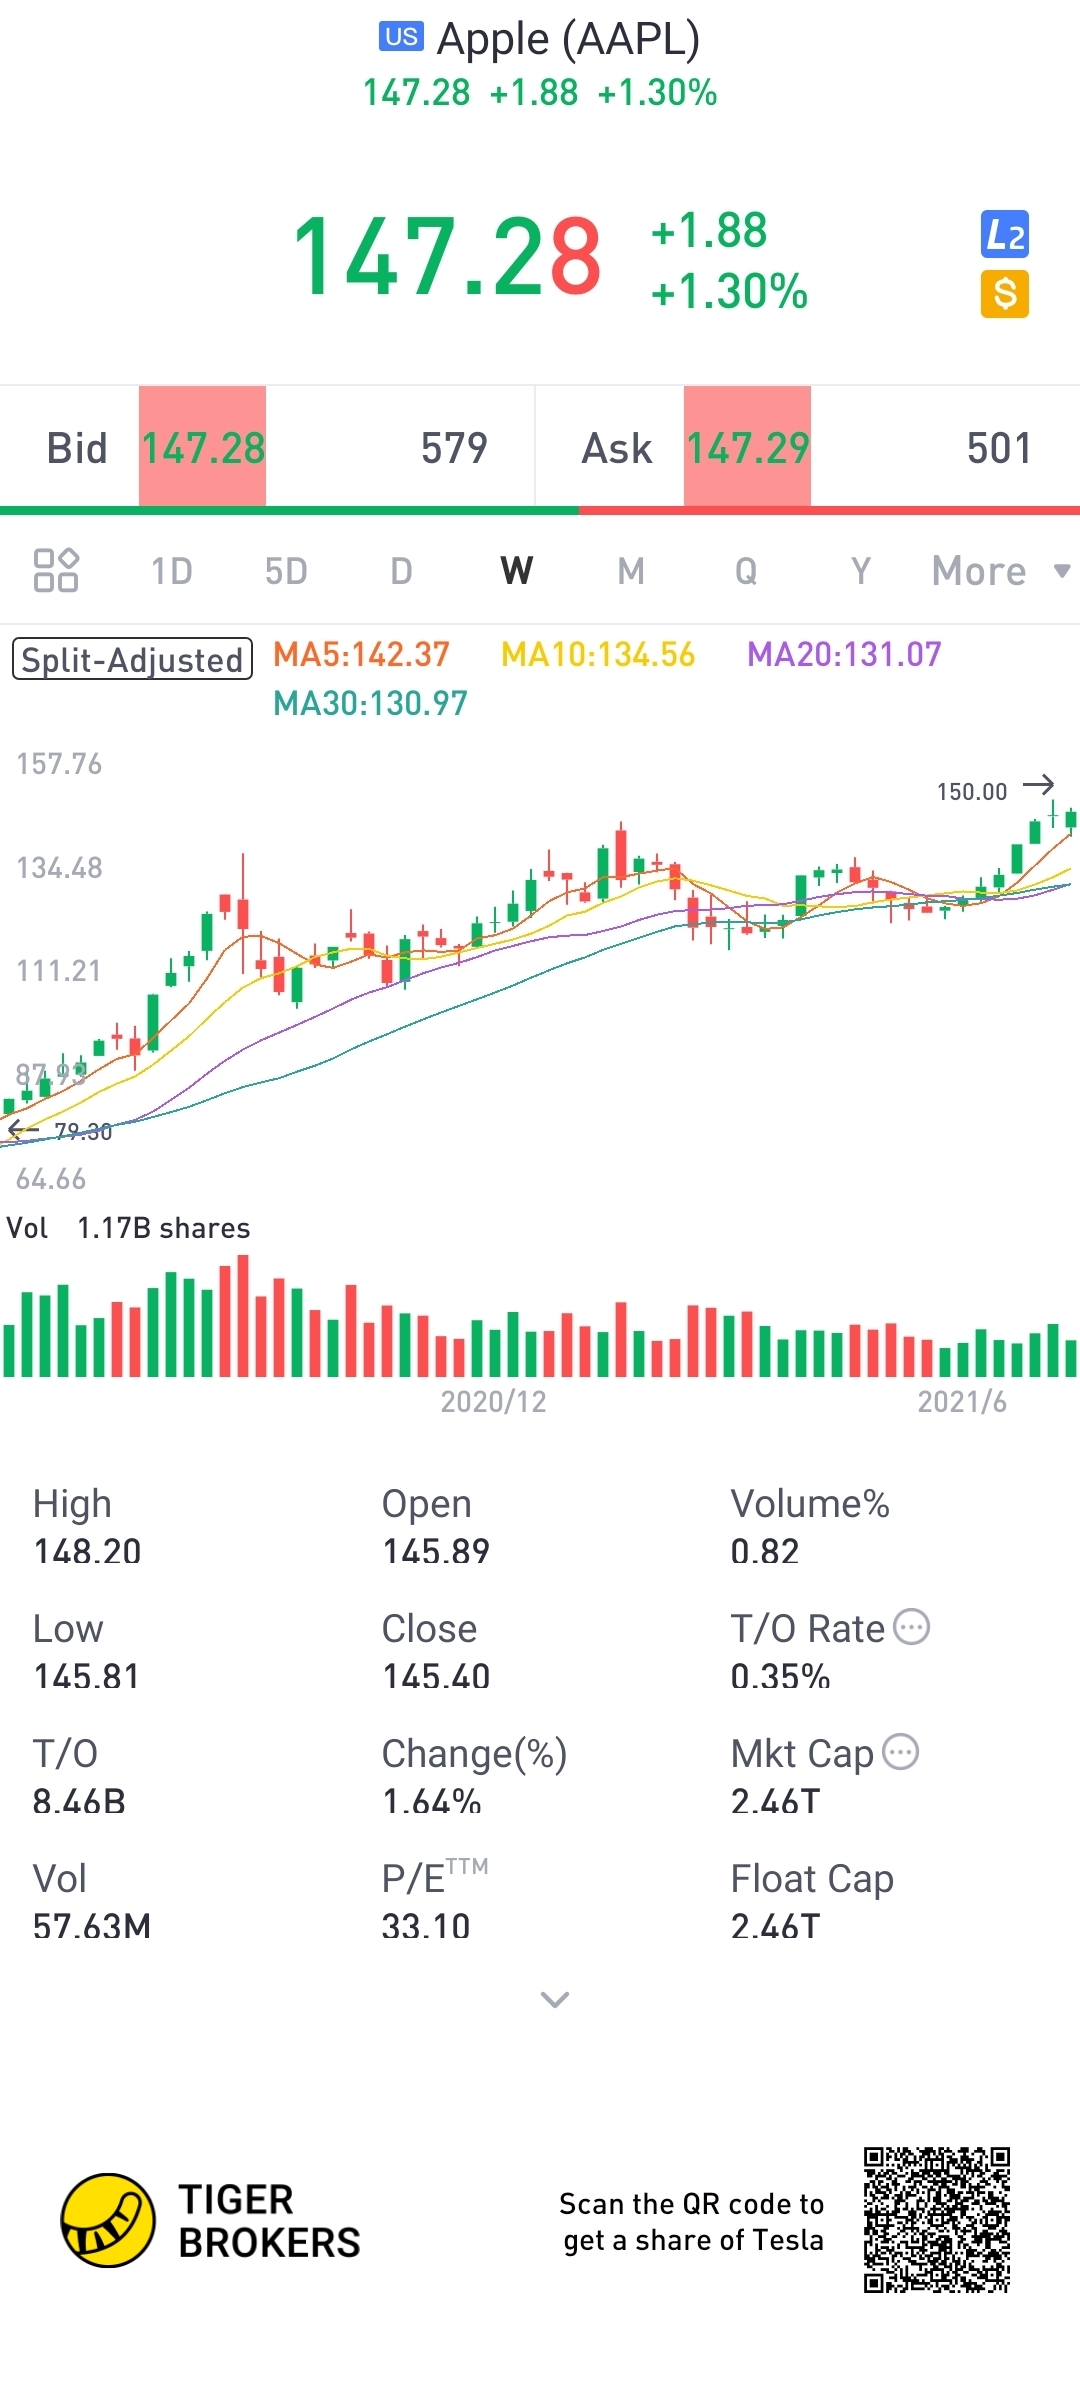The image size is (1080, 2393).
Task: Tap the Bid price 147.28
Action: click(203, 447)
